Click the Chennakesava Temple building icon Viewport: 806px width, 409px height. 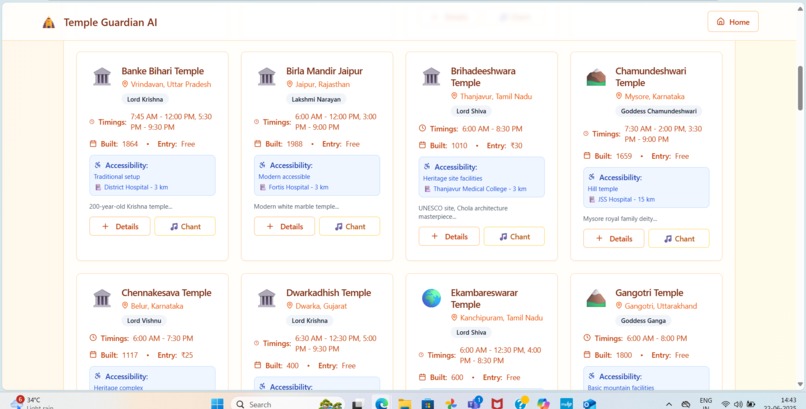click(102, 298)
